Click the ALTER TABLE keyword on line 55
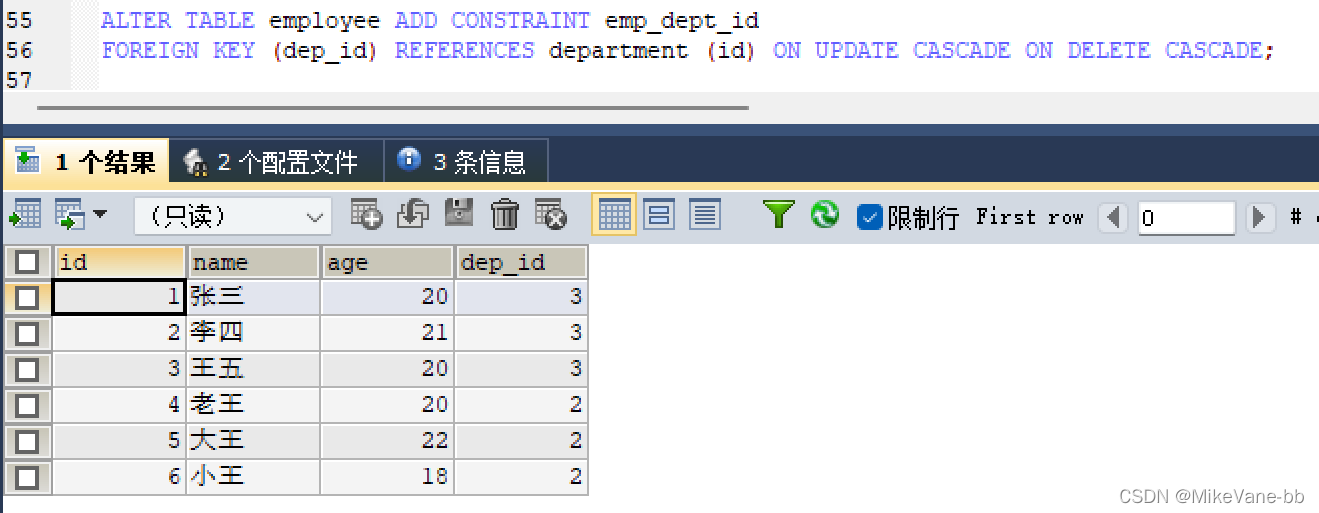Screen dimensions: 1319x513 [178, 20]
